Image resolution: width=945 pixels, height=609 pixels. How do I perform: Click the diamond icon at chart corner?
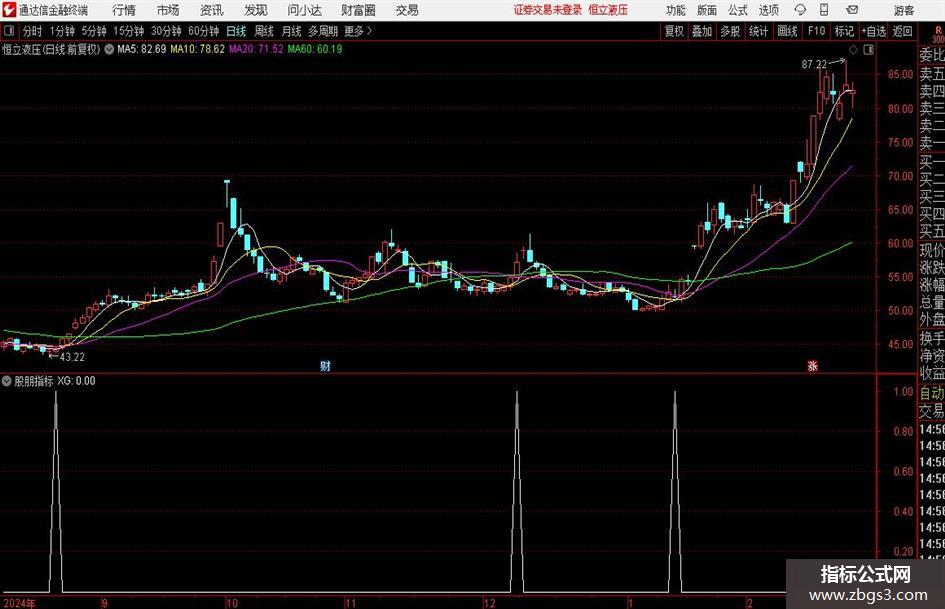[x=853, y=49]
